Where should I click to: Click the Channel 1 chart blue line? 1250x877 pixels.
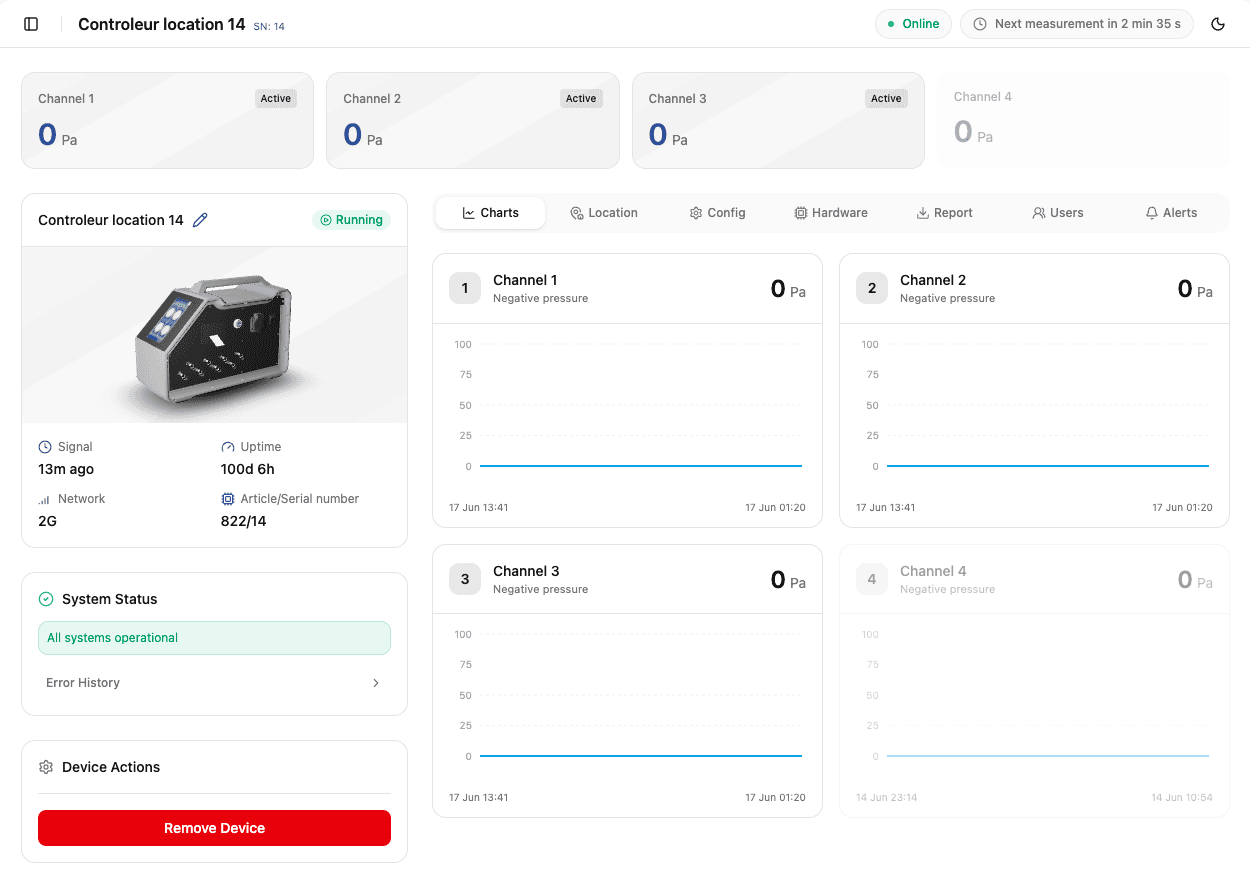641,466
